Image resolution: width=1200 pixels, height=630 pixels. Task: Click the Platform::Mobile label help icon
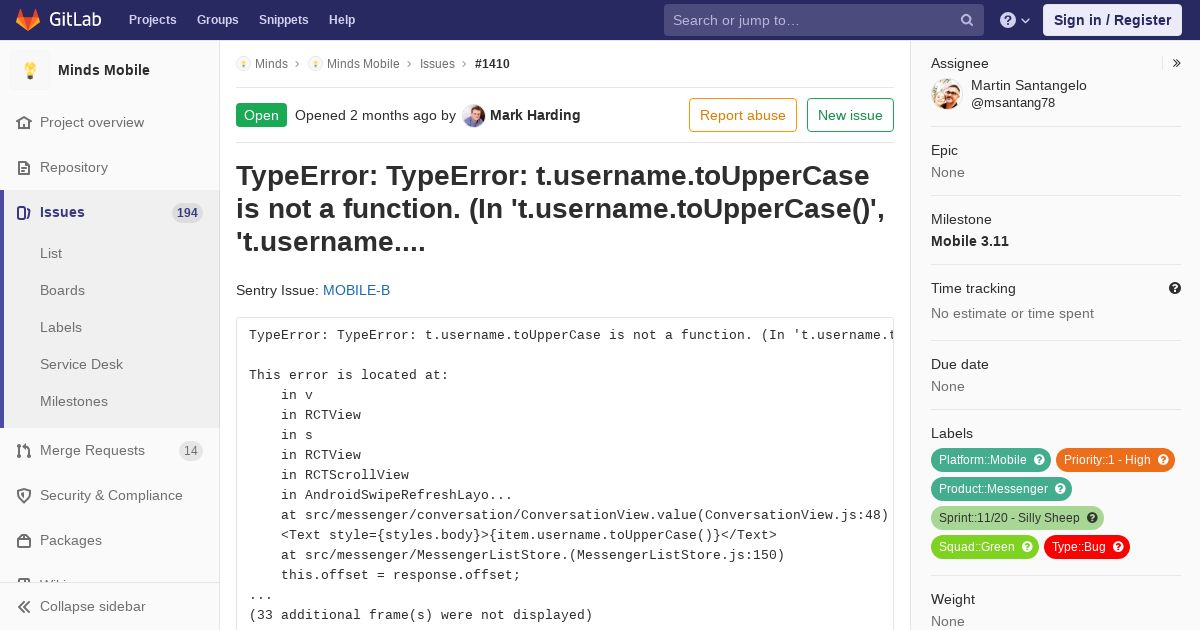click(1039, 460)
